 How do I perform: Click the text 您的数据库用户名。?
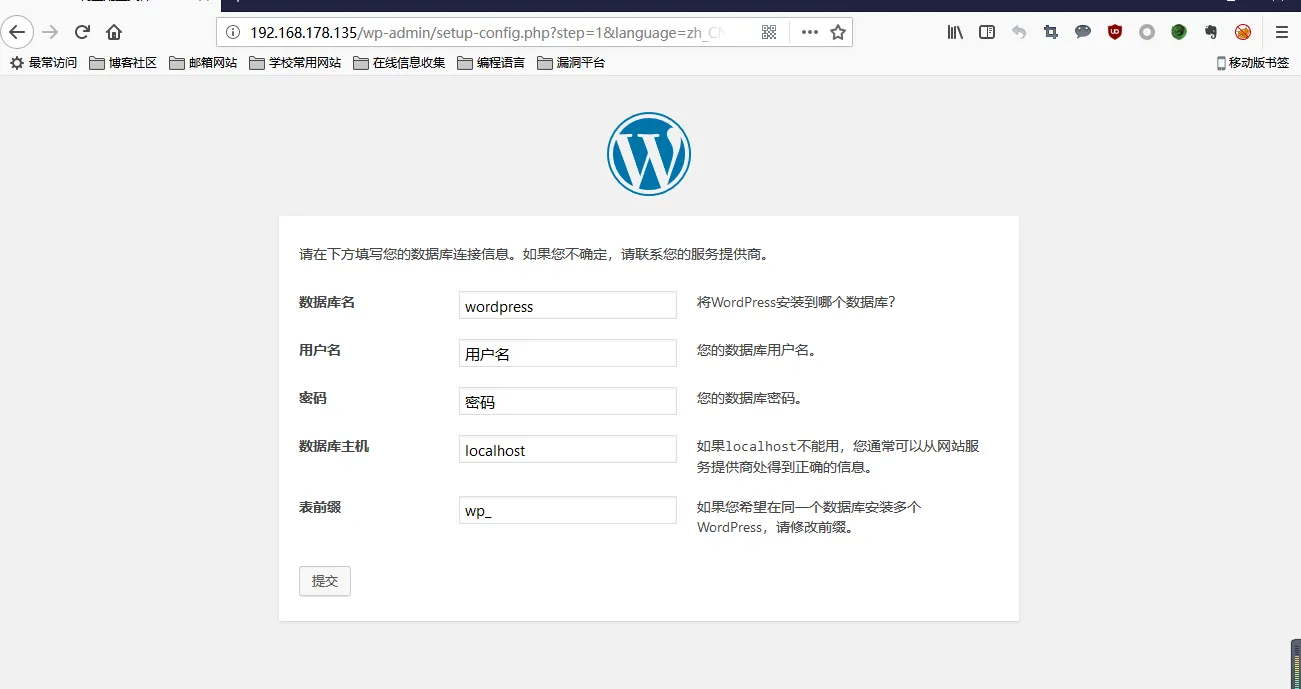(x=757, y=350)
